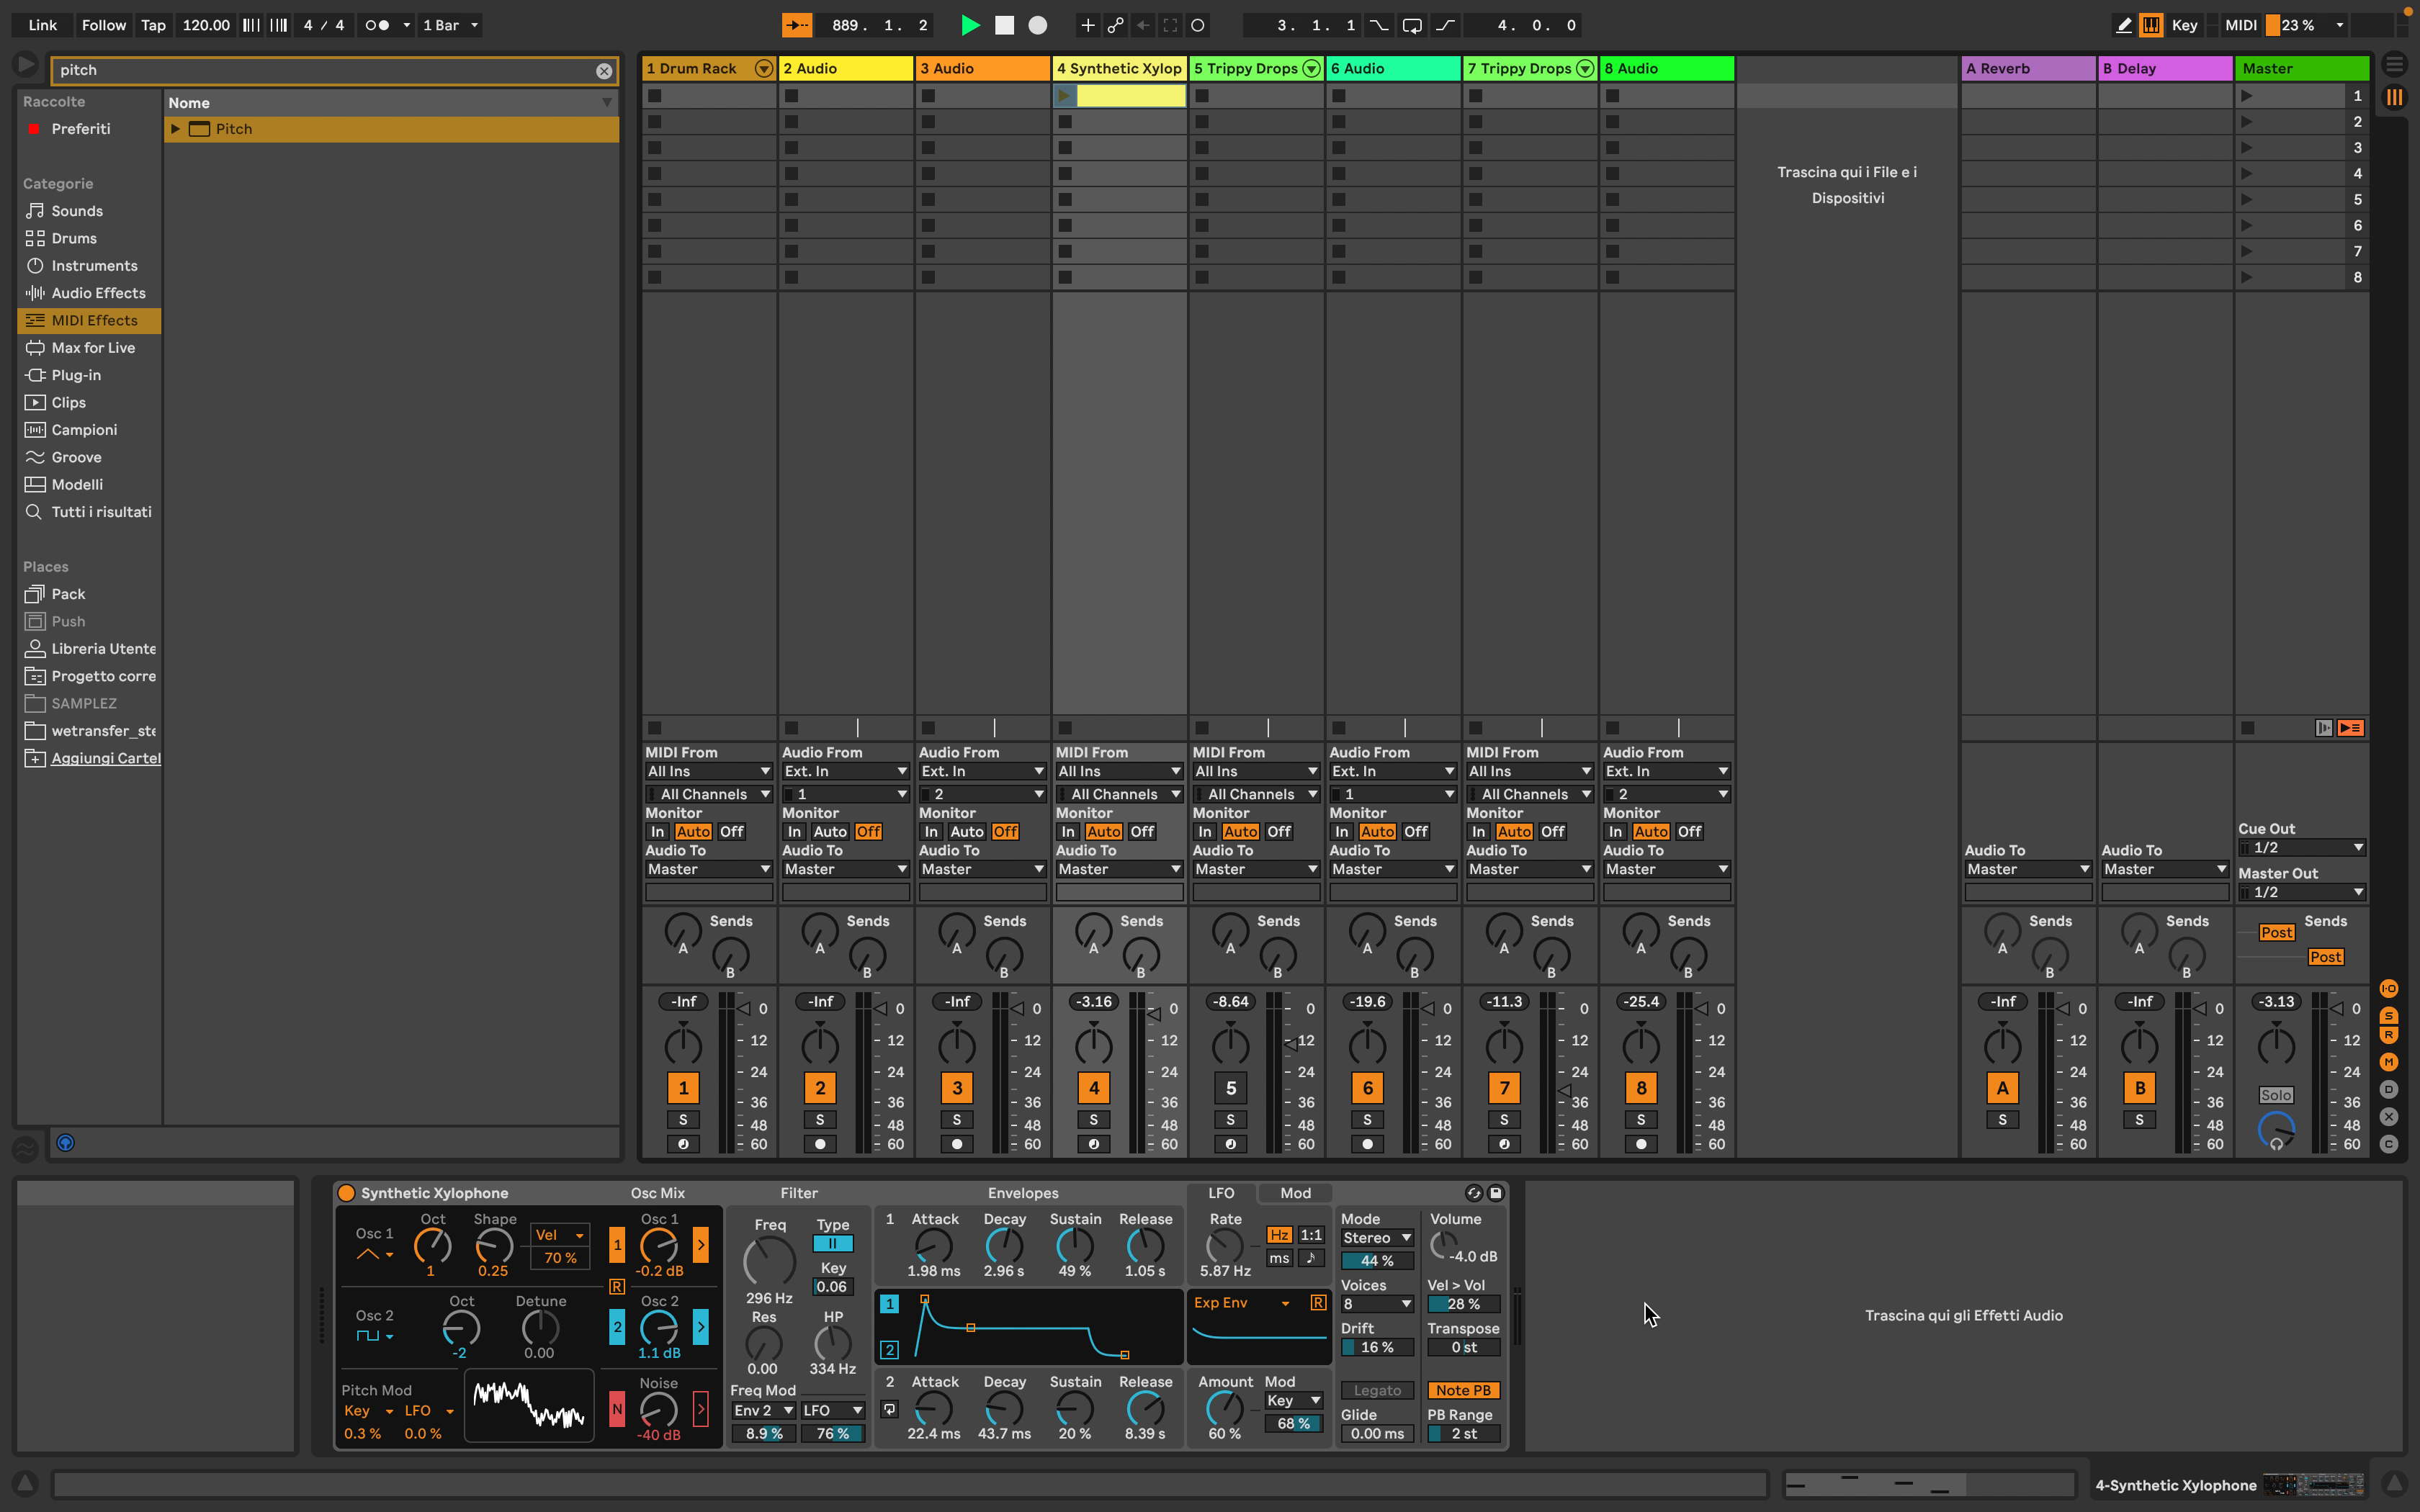
Task: Toggle Draw Mode pencil icon
Action: 2123,25
